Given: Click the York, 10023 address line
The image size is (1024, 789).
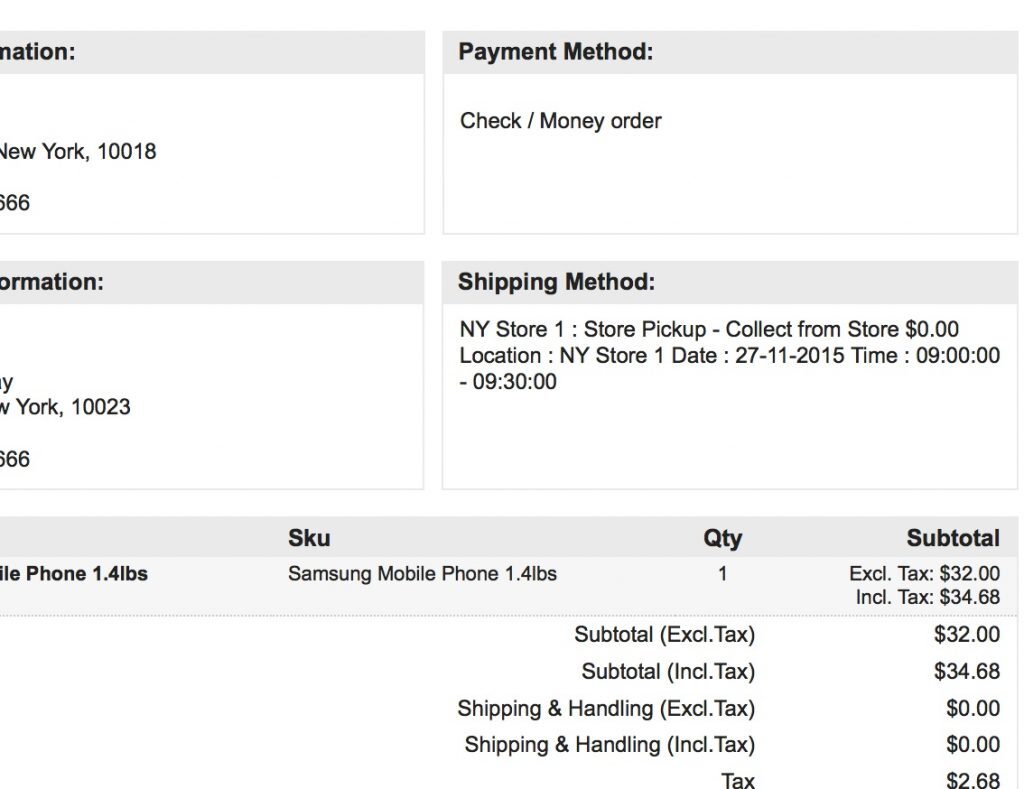Looking at the screenshot, I should click(x=65, y=407).
